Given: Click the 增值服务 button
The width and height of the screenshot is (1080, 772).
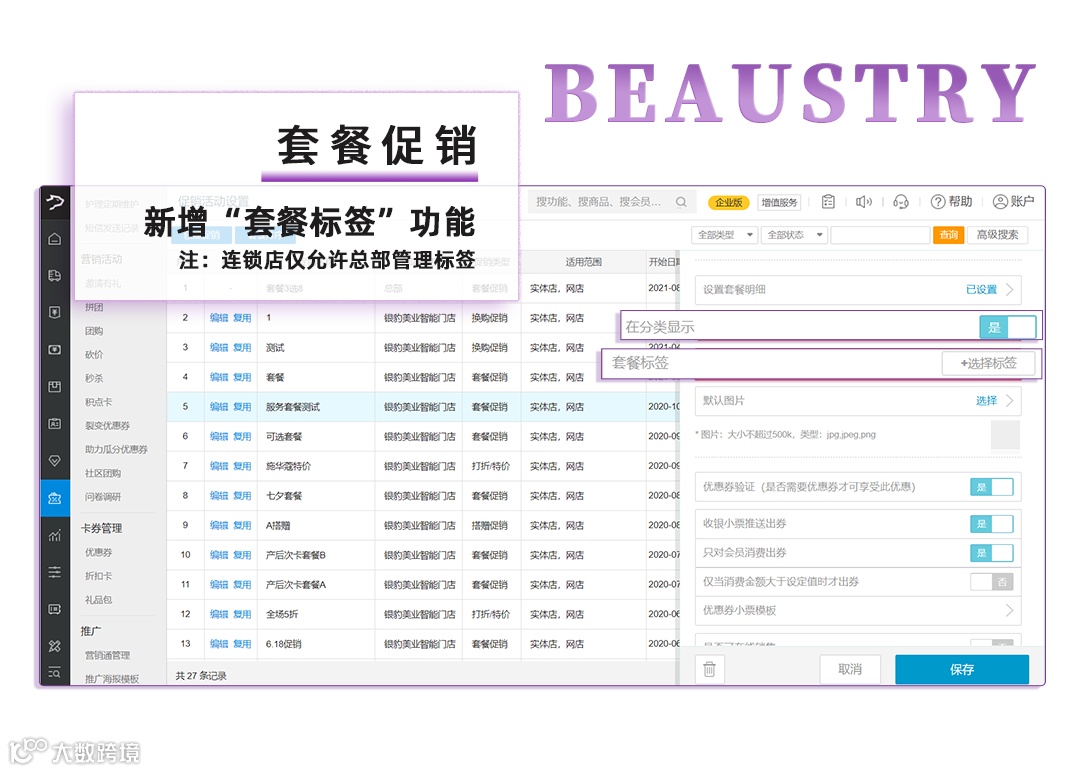Looking at the screenshot, I should coord(780,202).
